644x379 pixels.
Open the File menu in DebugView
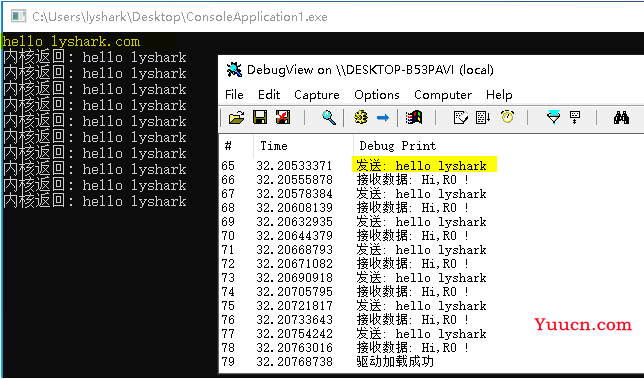click(x=234, y=95)
